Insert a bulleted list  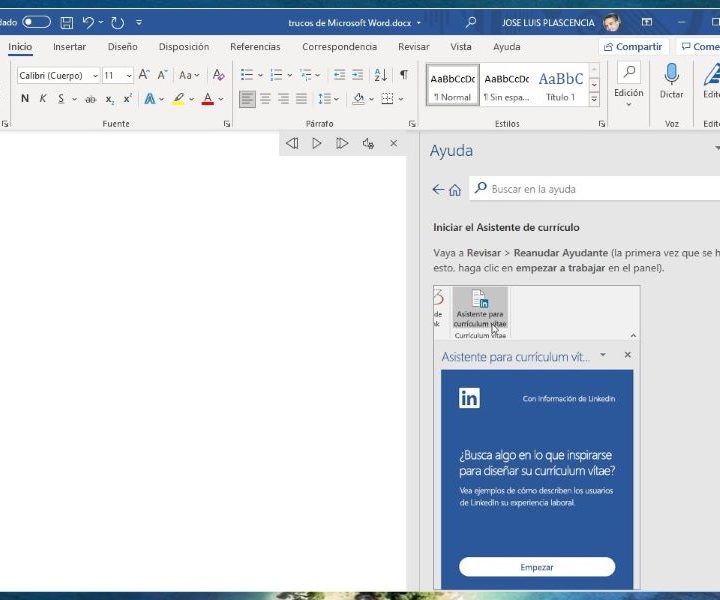tap(247, 74)
